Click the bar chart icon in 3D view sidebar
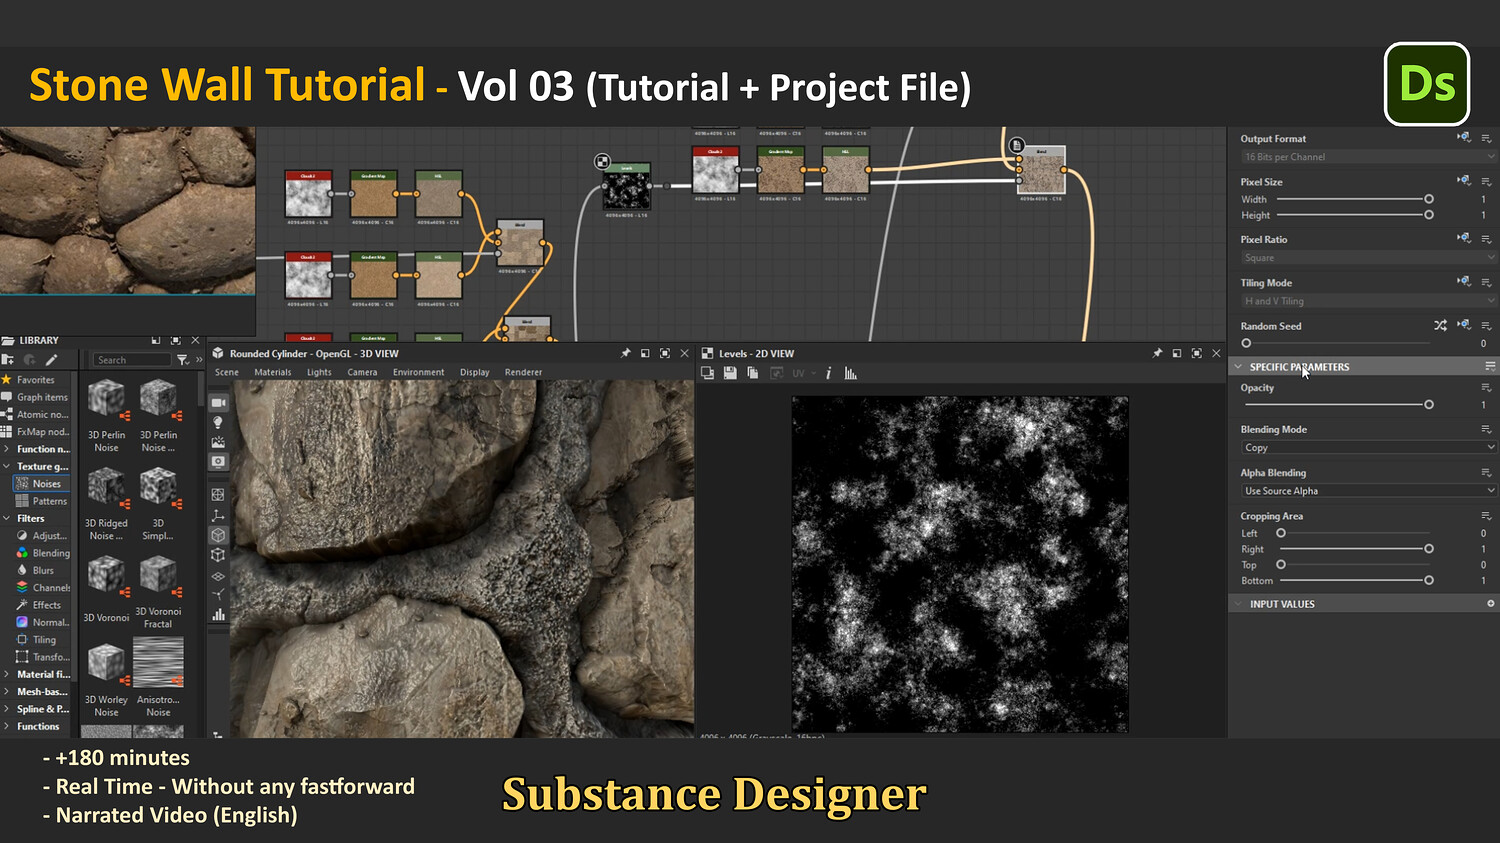Image resolution: width=1500 pixels, height=843 pixels. [x=218, y=615]
